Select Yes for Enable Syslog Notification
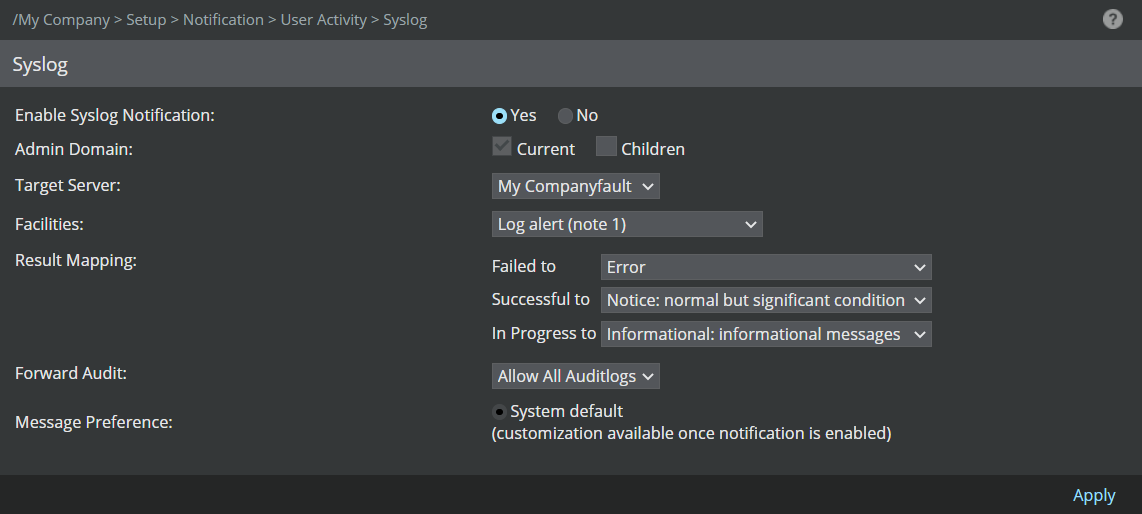The height and width of the screenshot is (514, 1142). coord(499,116)
